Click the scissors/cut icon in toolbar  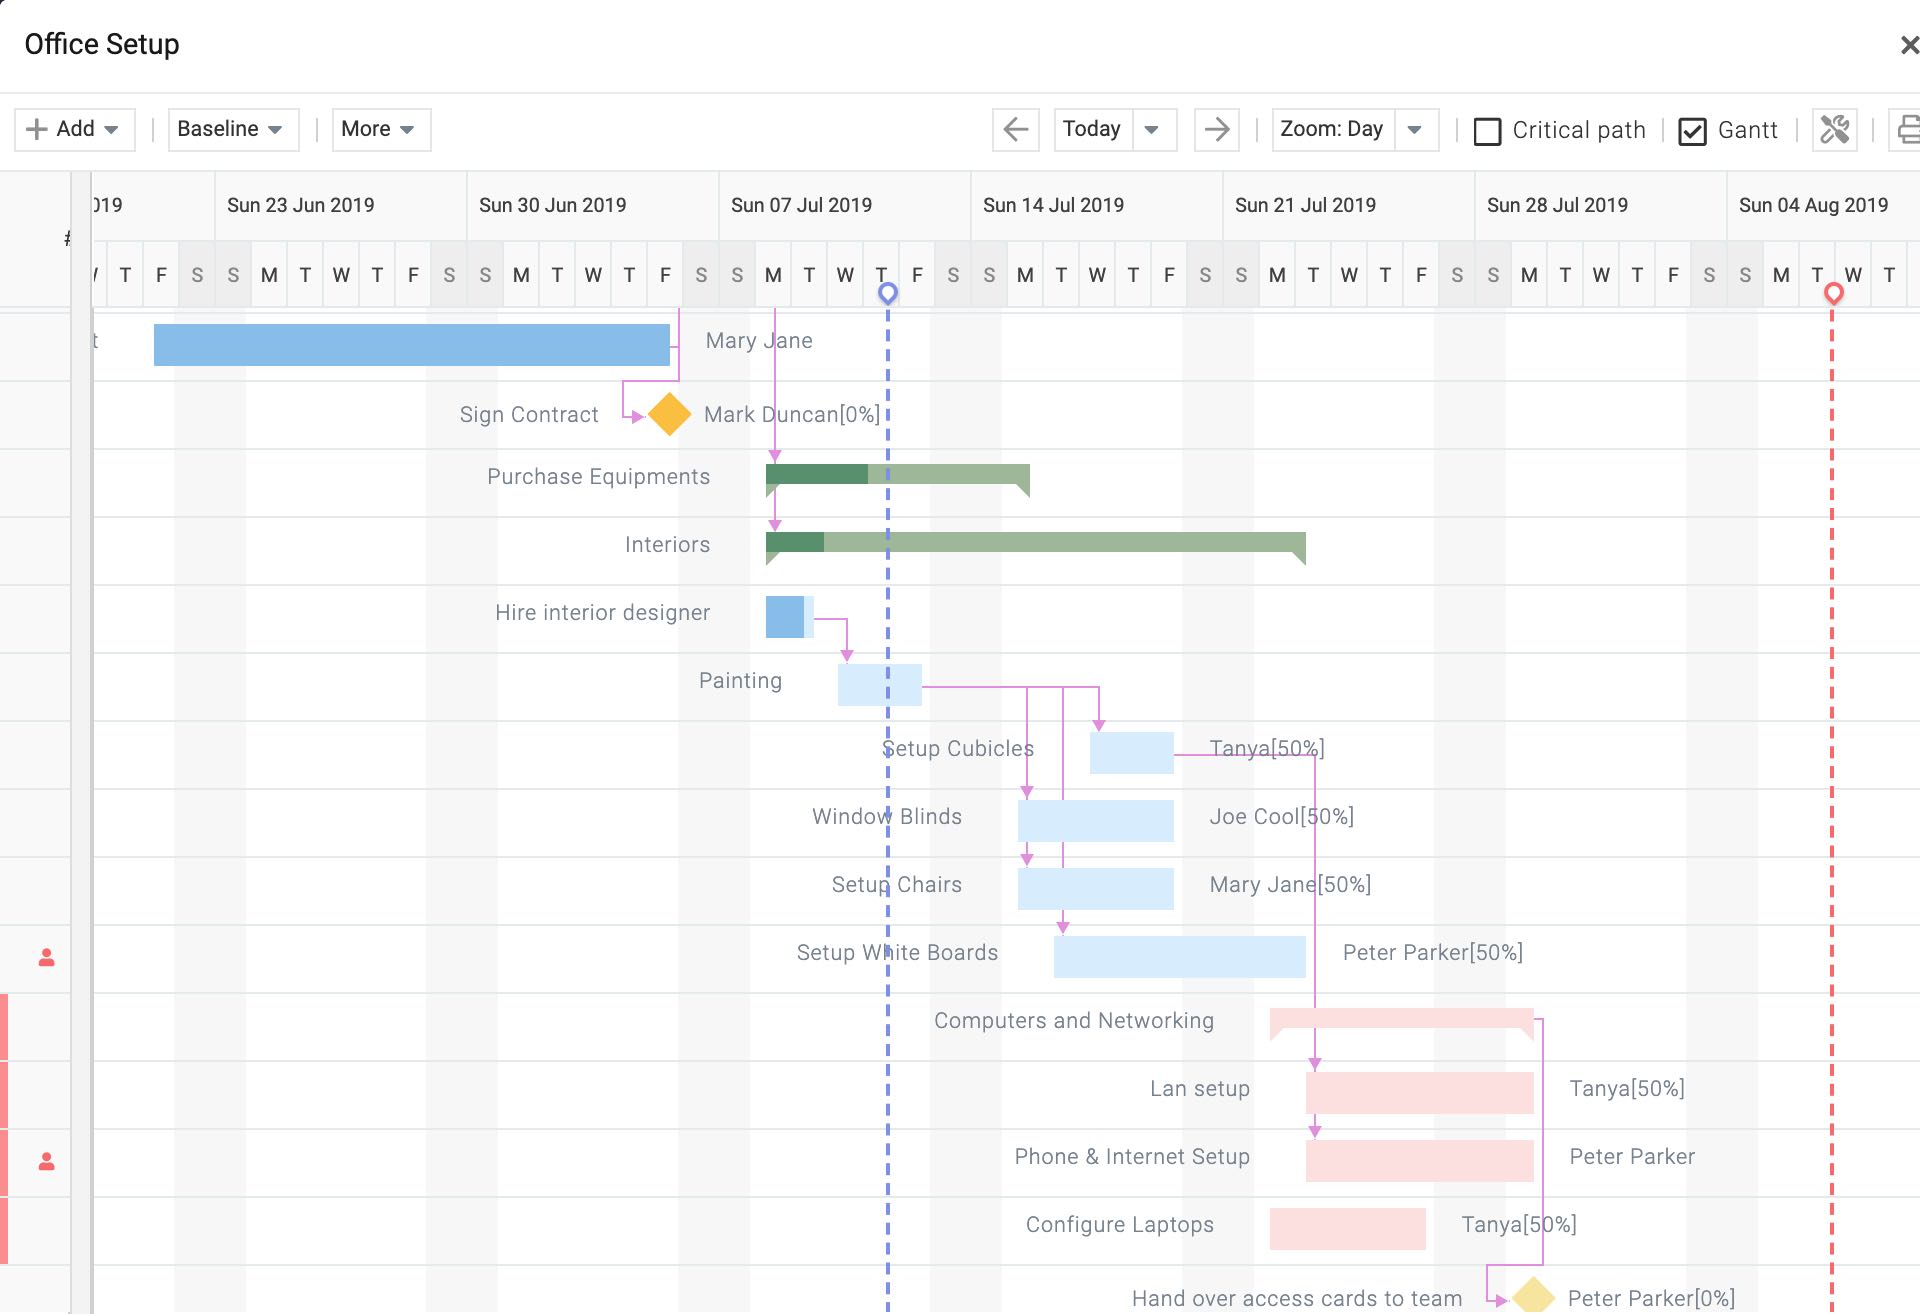point(1837,130)
